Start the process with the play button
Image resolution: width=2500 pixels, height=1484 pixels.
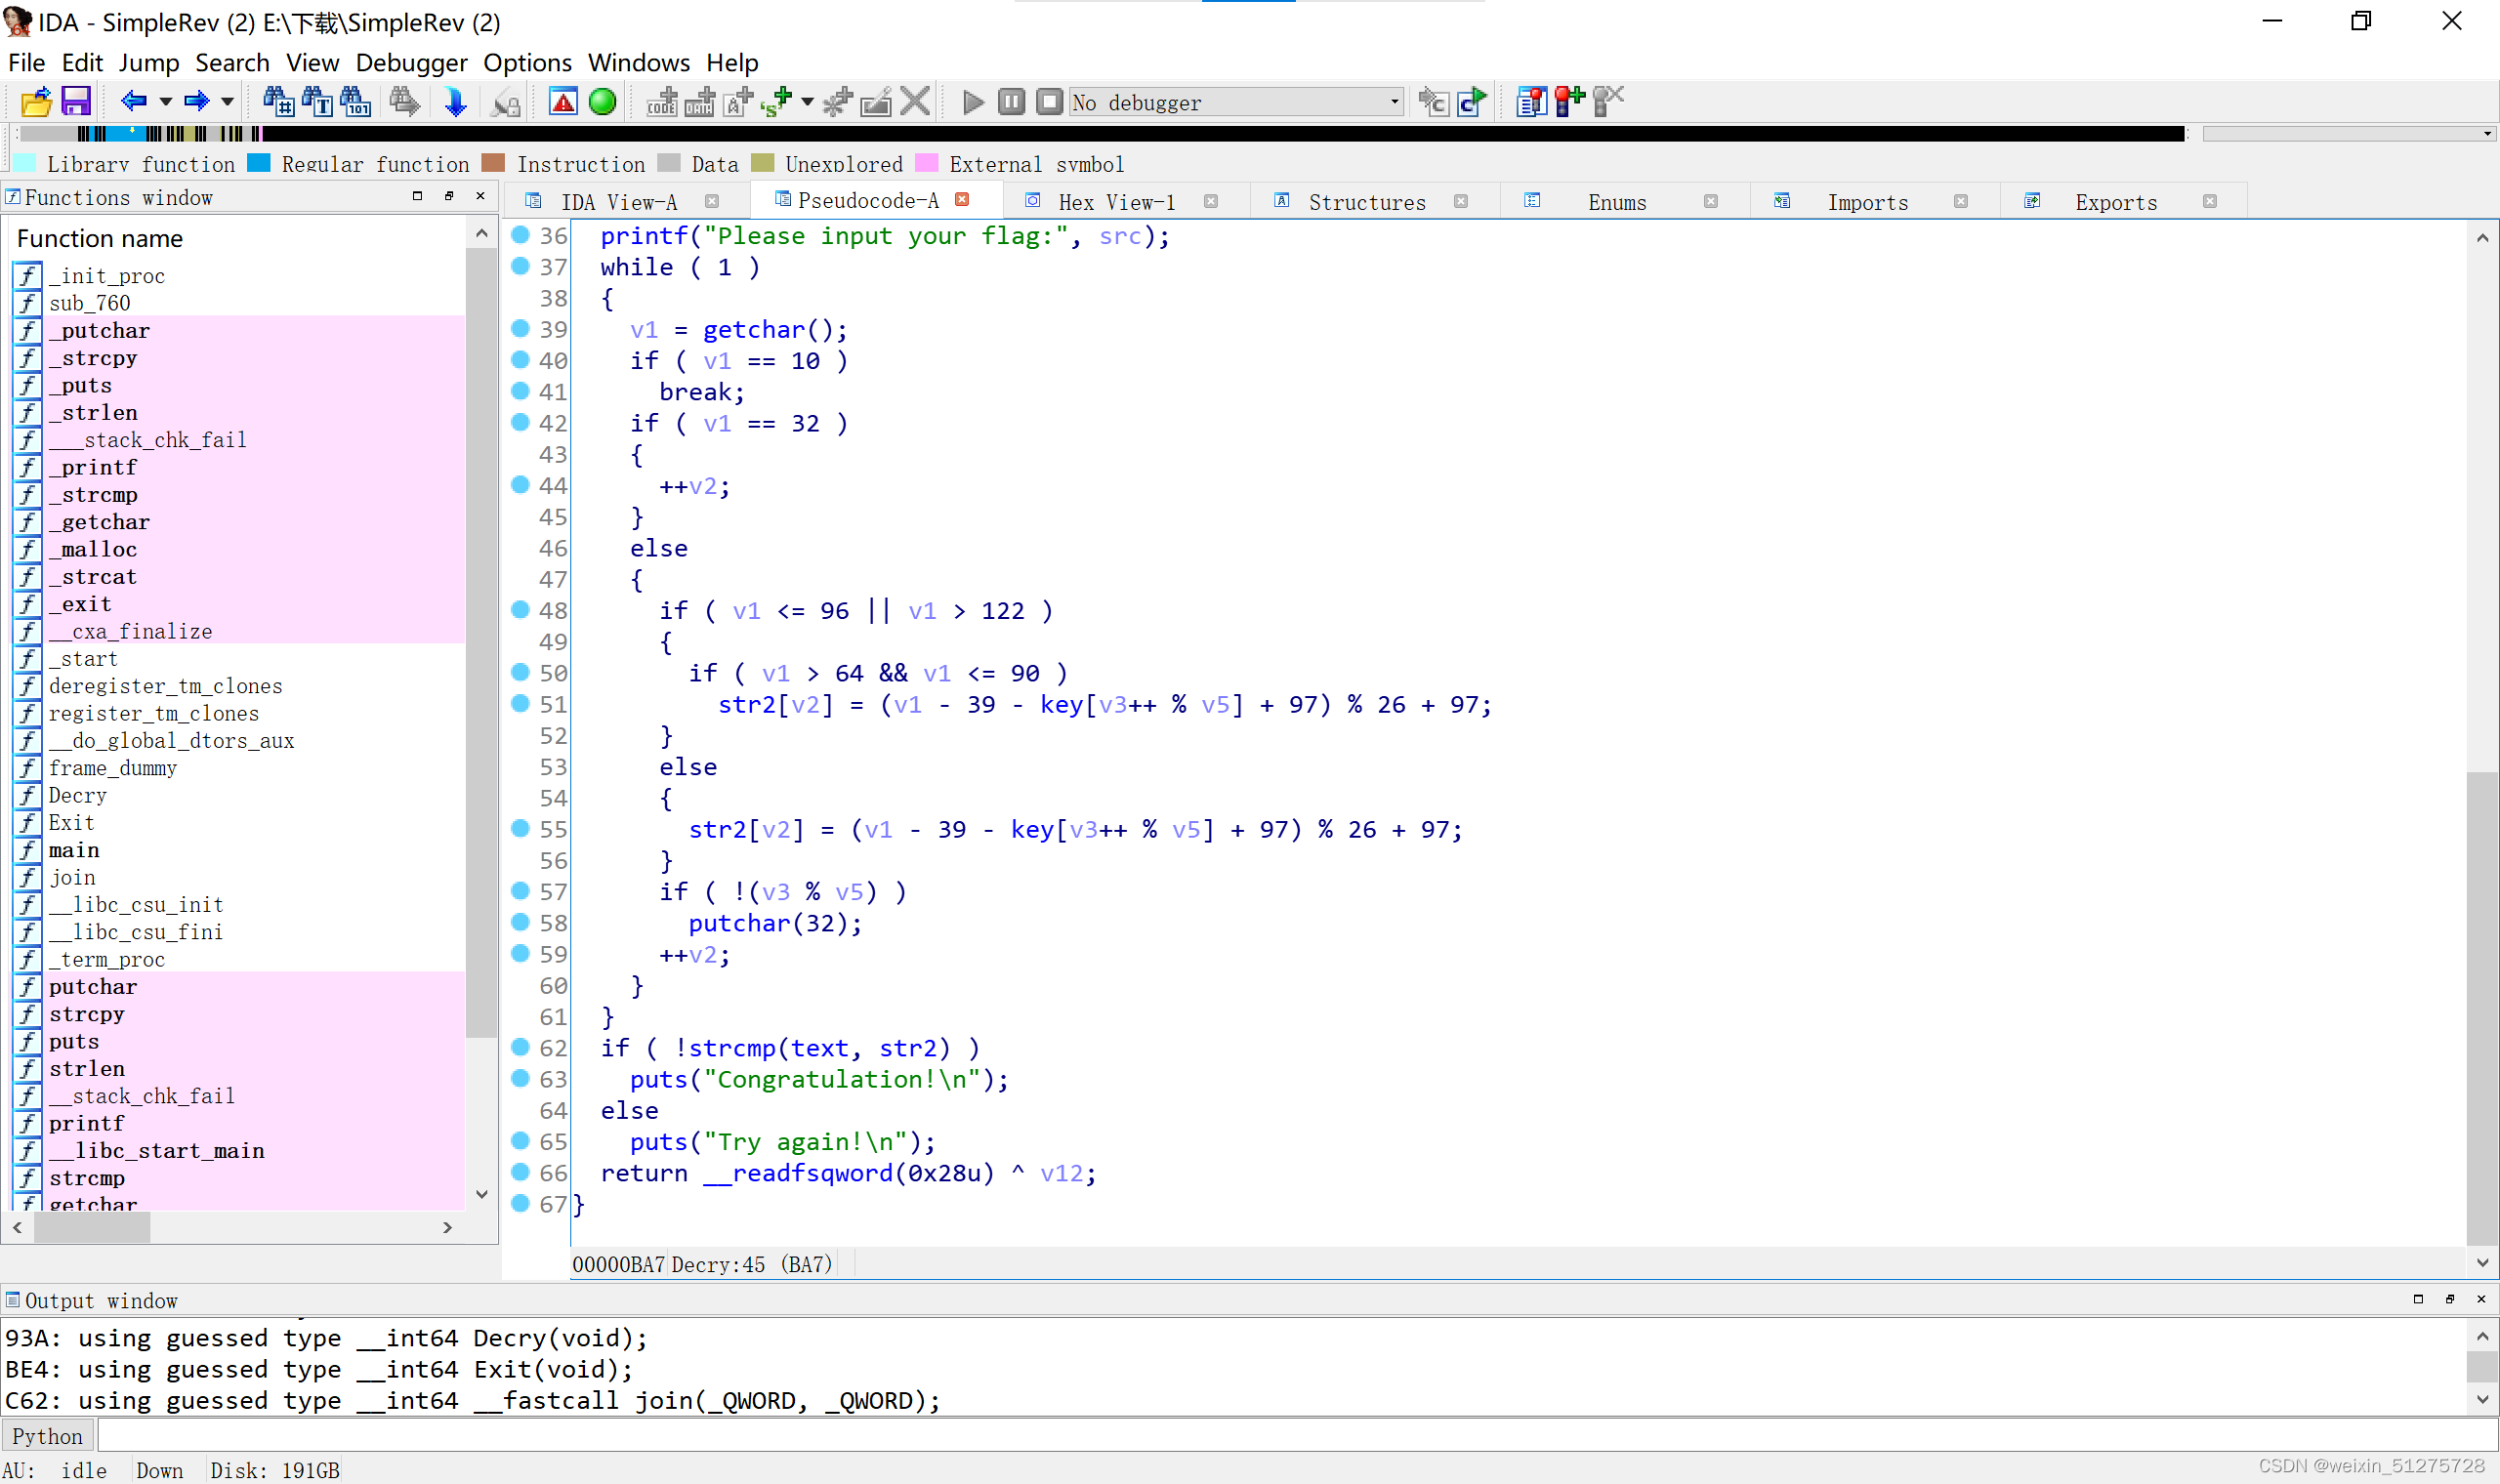pos(973,102)
